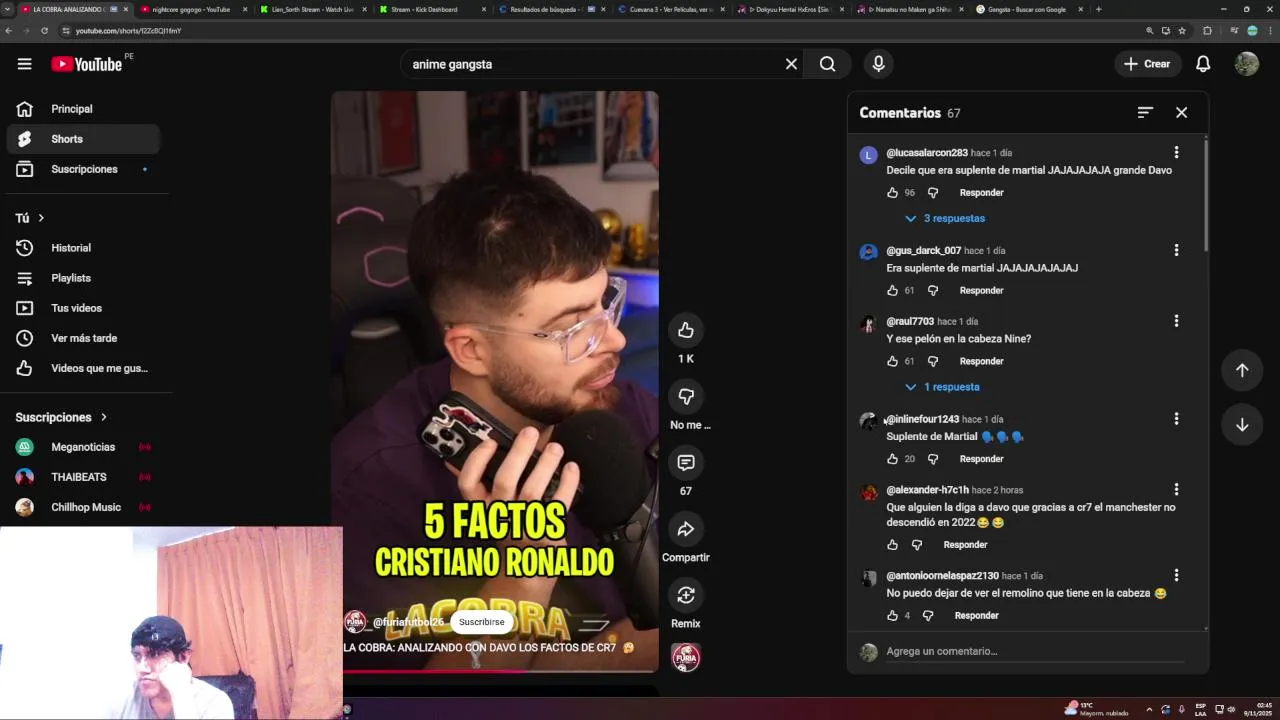This screenshot has height=720, width=1280.
Task: Reply to antonioornelaspaz2130's comment
Action: pyautogui.click(x=976, y=616)
